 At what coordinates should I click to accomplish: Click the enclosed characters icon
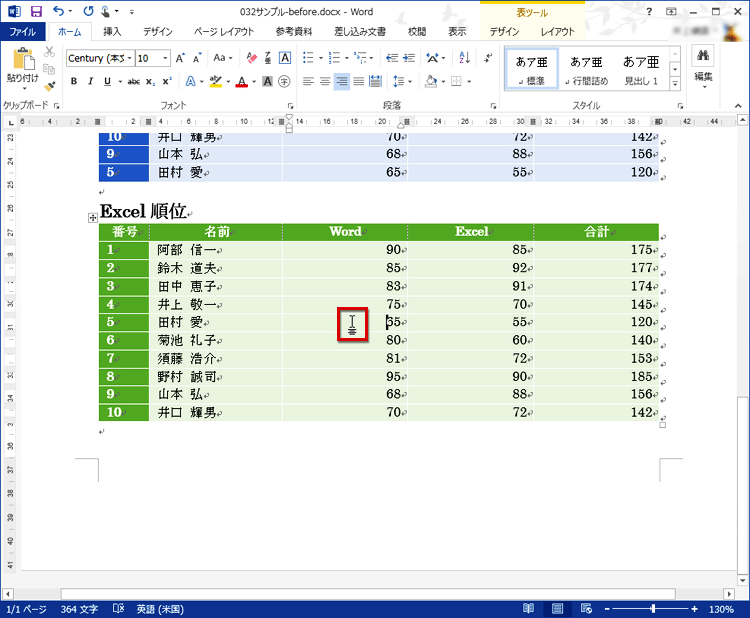(284, 82)
